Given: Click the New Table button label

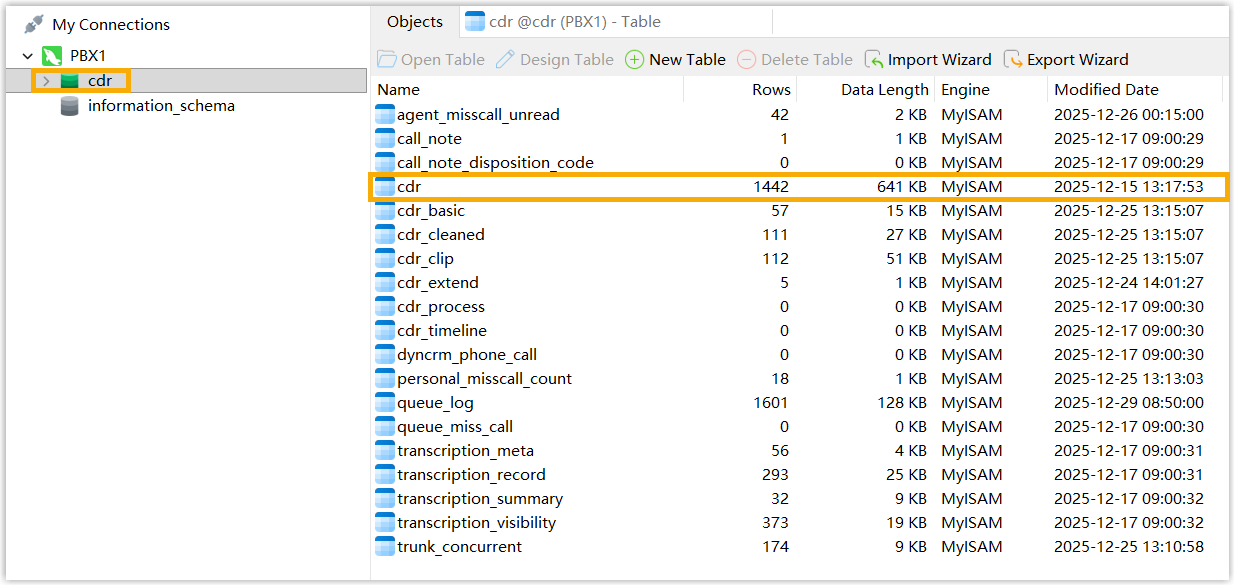Looking at the screenshot, I should [687, 60].
